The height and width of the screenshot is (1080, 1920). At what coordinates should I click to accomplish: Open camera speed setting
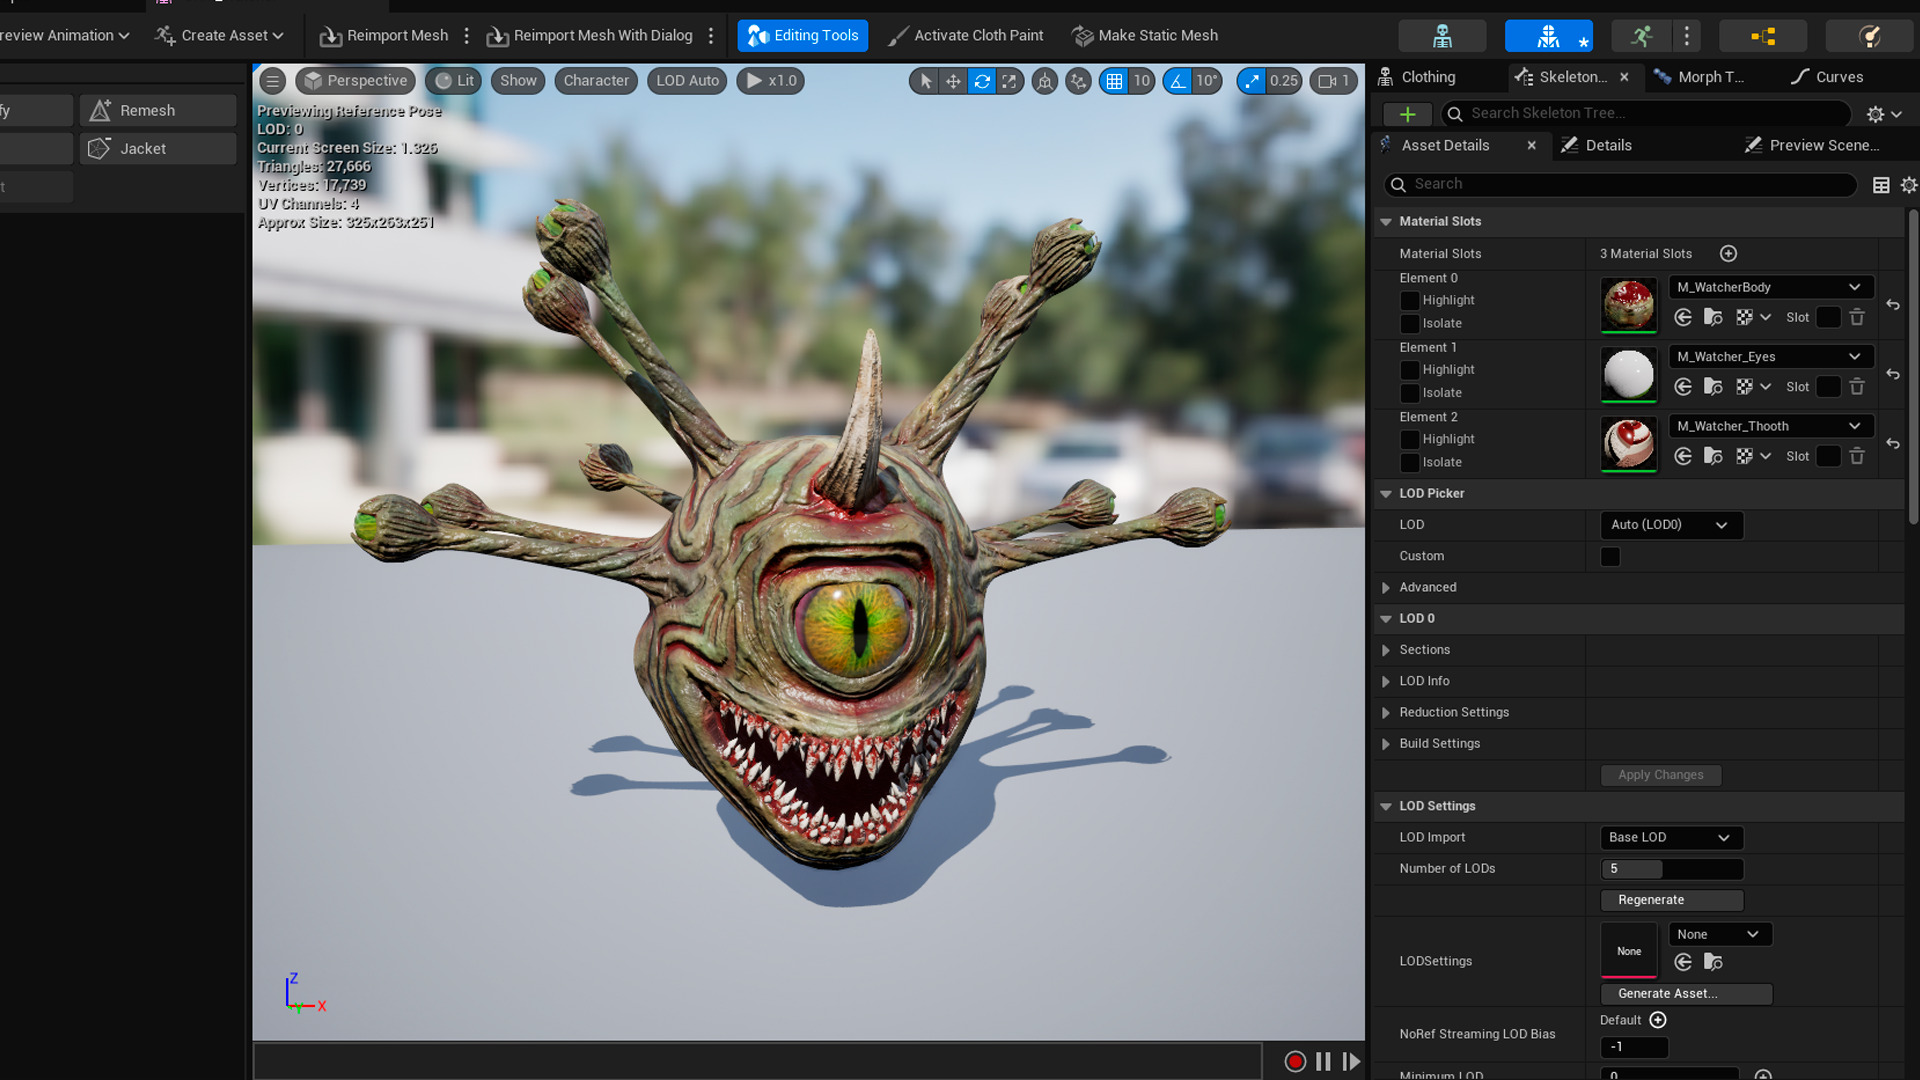pos(1334,81)
